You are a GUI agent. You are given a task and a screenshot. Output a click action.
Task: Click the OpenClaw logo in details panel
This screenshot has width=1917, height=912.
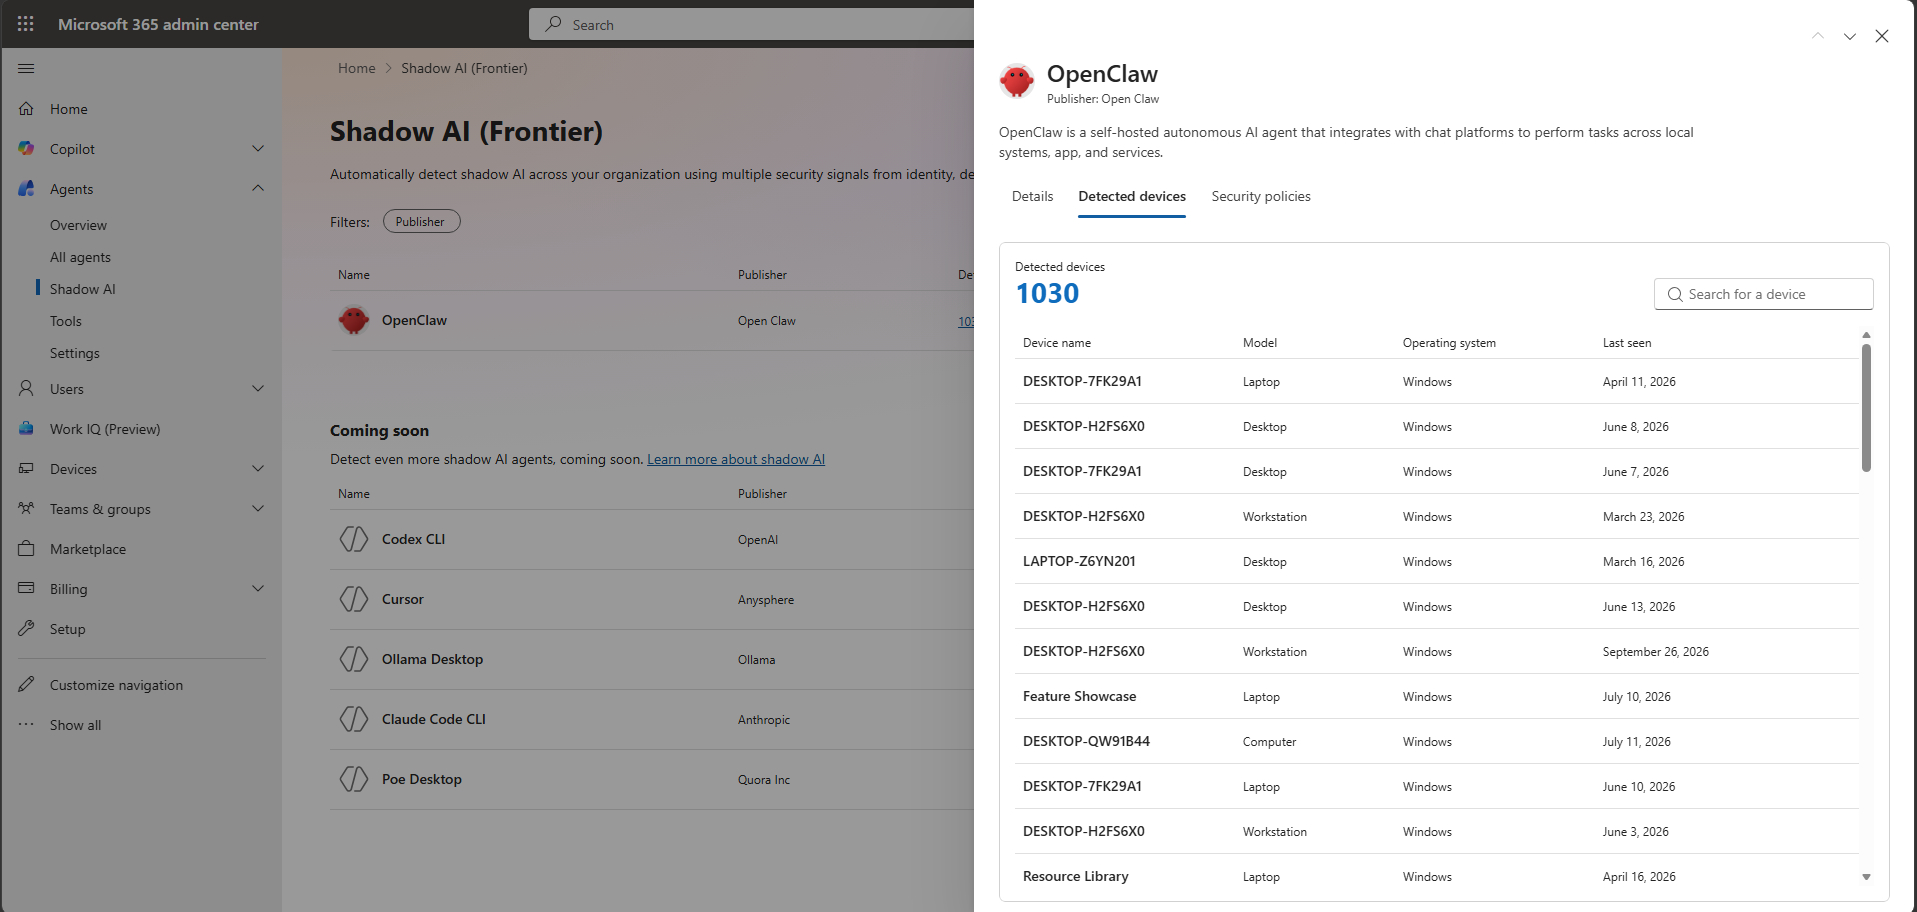coord(1017,81)
